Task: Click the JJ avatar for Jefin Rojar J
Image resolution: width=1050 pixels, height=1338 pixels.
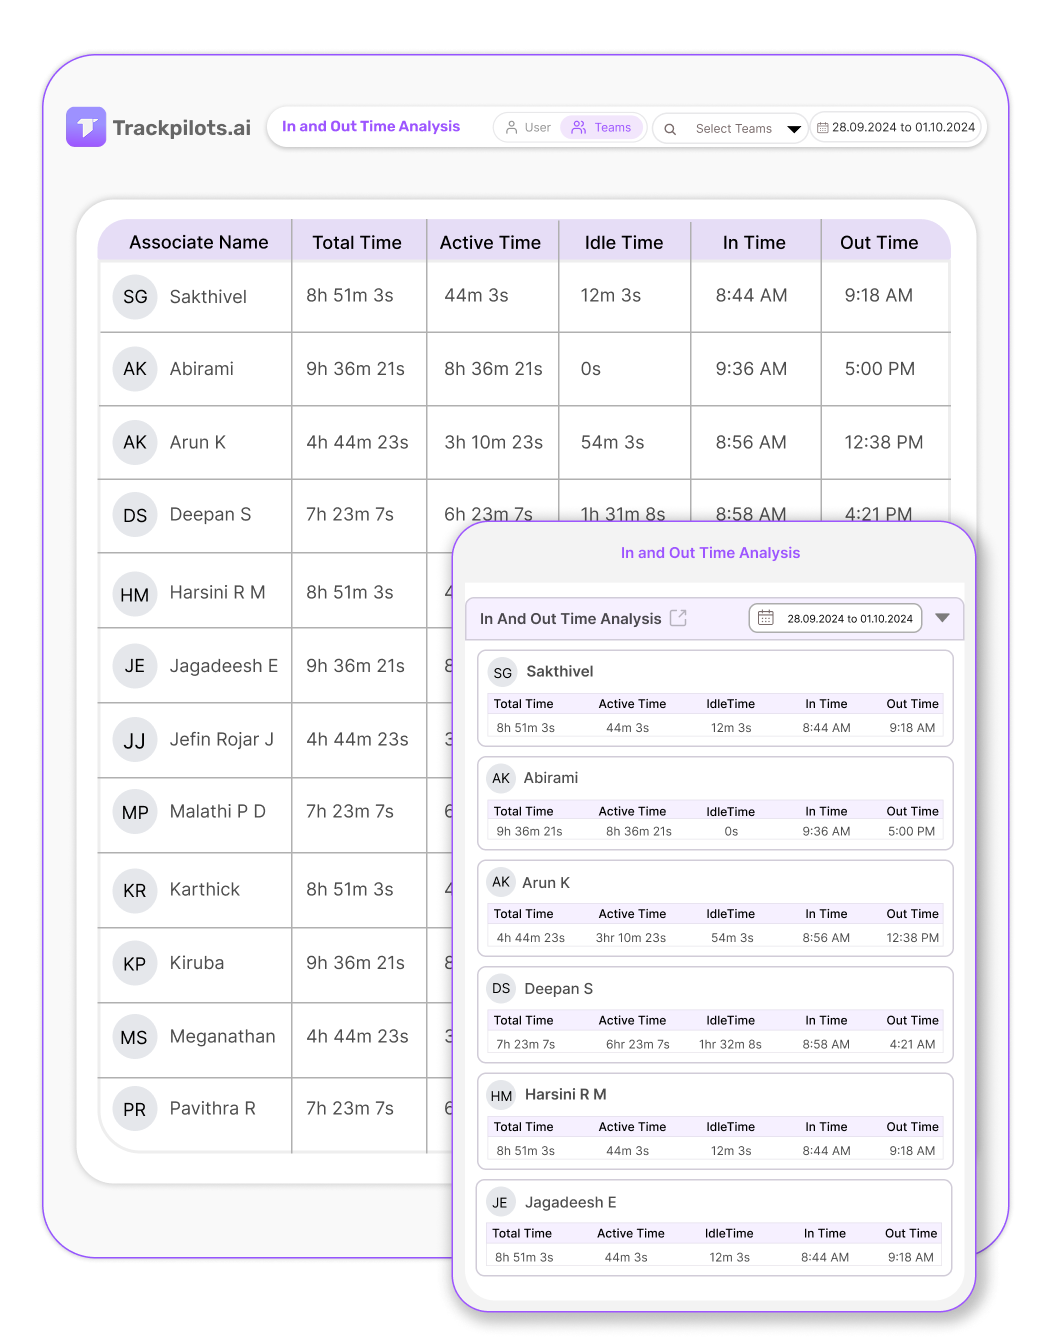Action: pyautogui.click(x=135, y=740)
